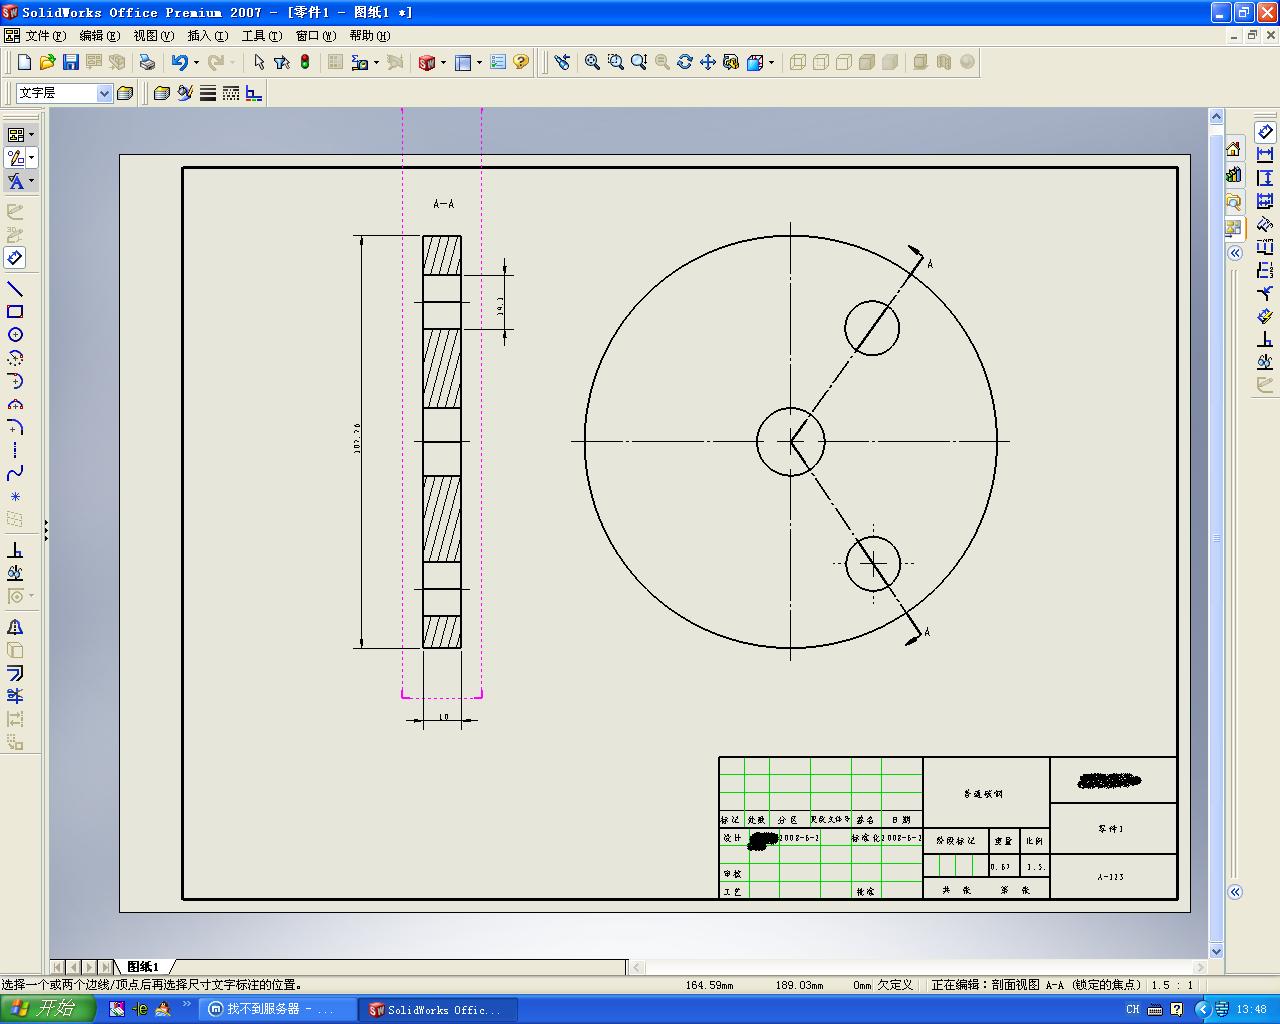Select the Centerline sketch tool
The width and height of the screenshot is (1280, 1024).
[15, 450]
